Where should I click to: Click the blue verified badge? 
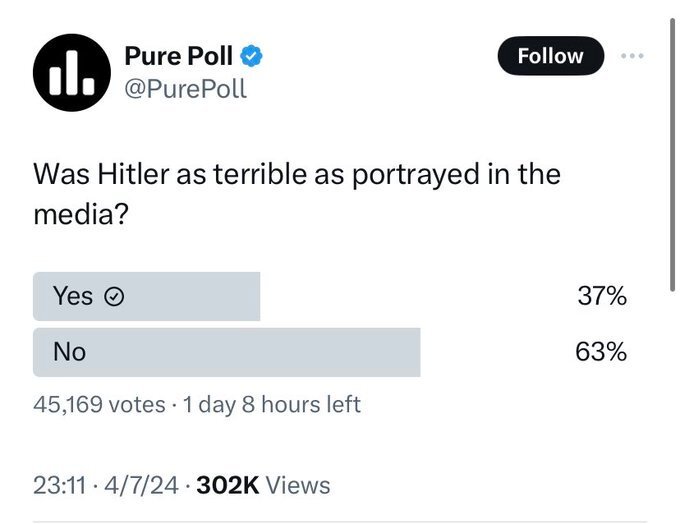click(x=251, y=57)
